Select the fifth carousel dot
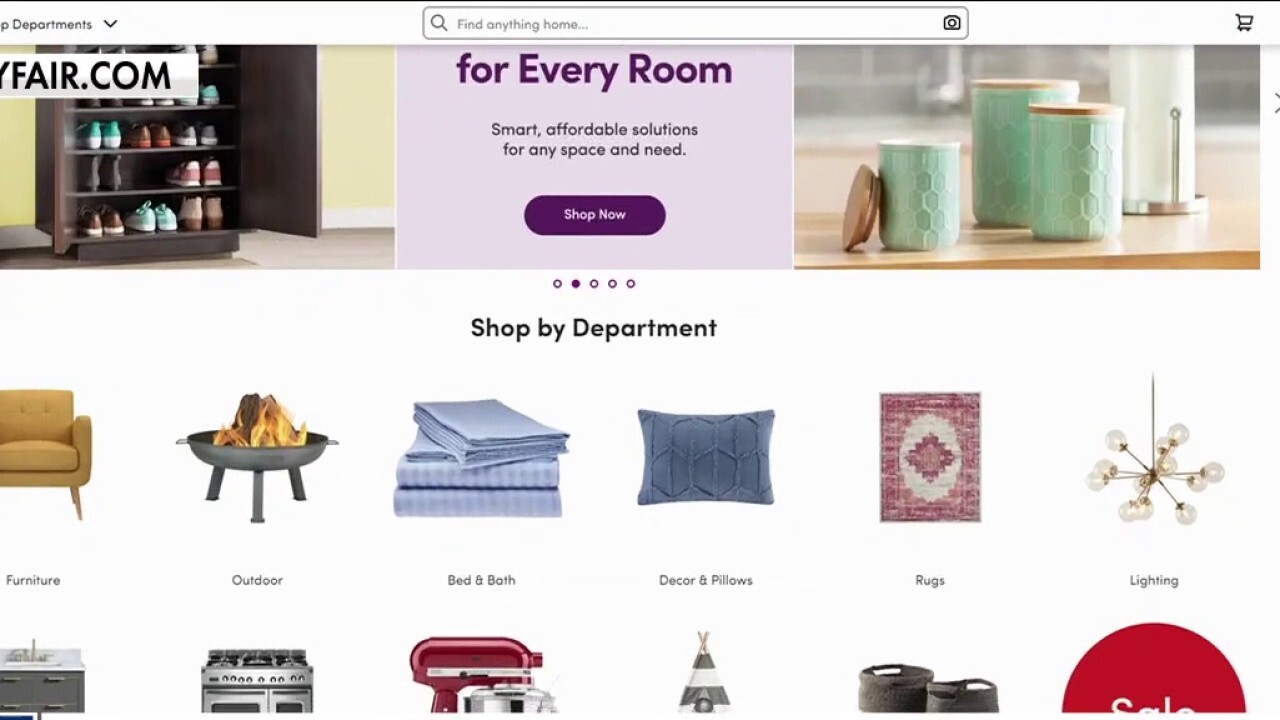The image size is (1280, 720). click(x=631, y=284)
